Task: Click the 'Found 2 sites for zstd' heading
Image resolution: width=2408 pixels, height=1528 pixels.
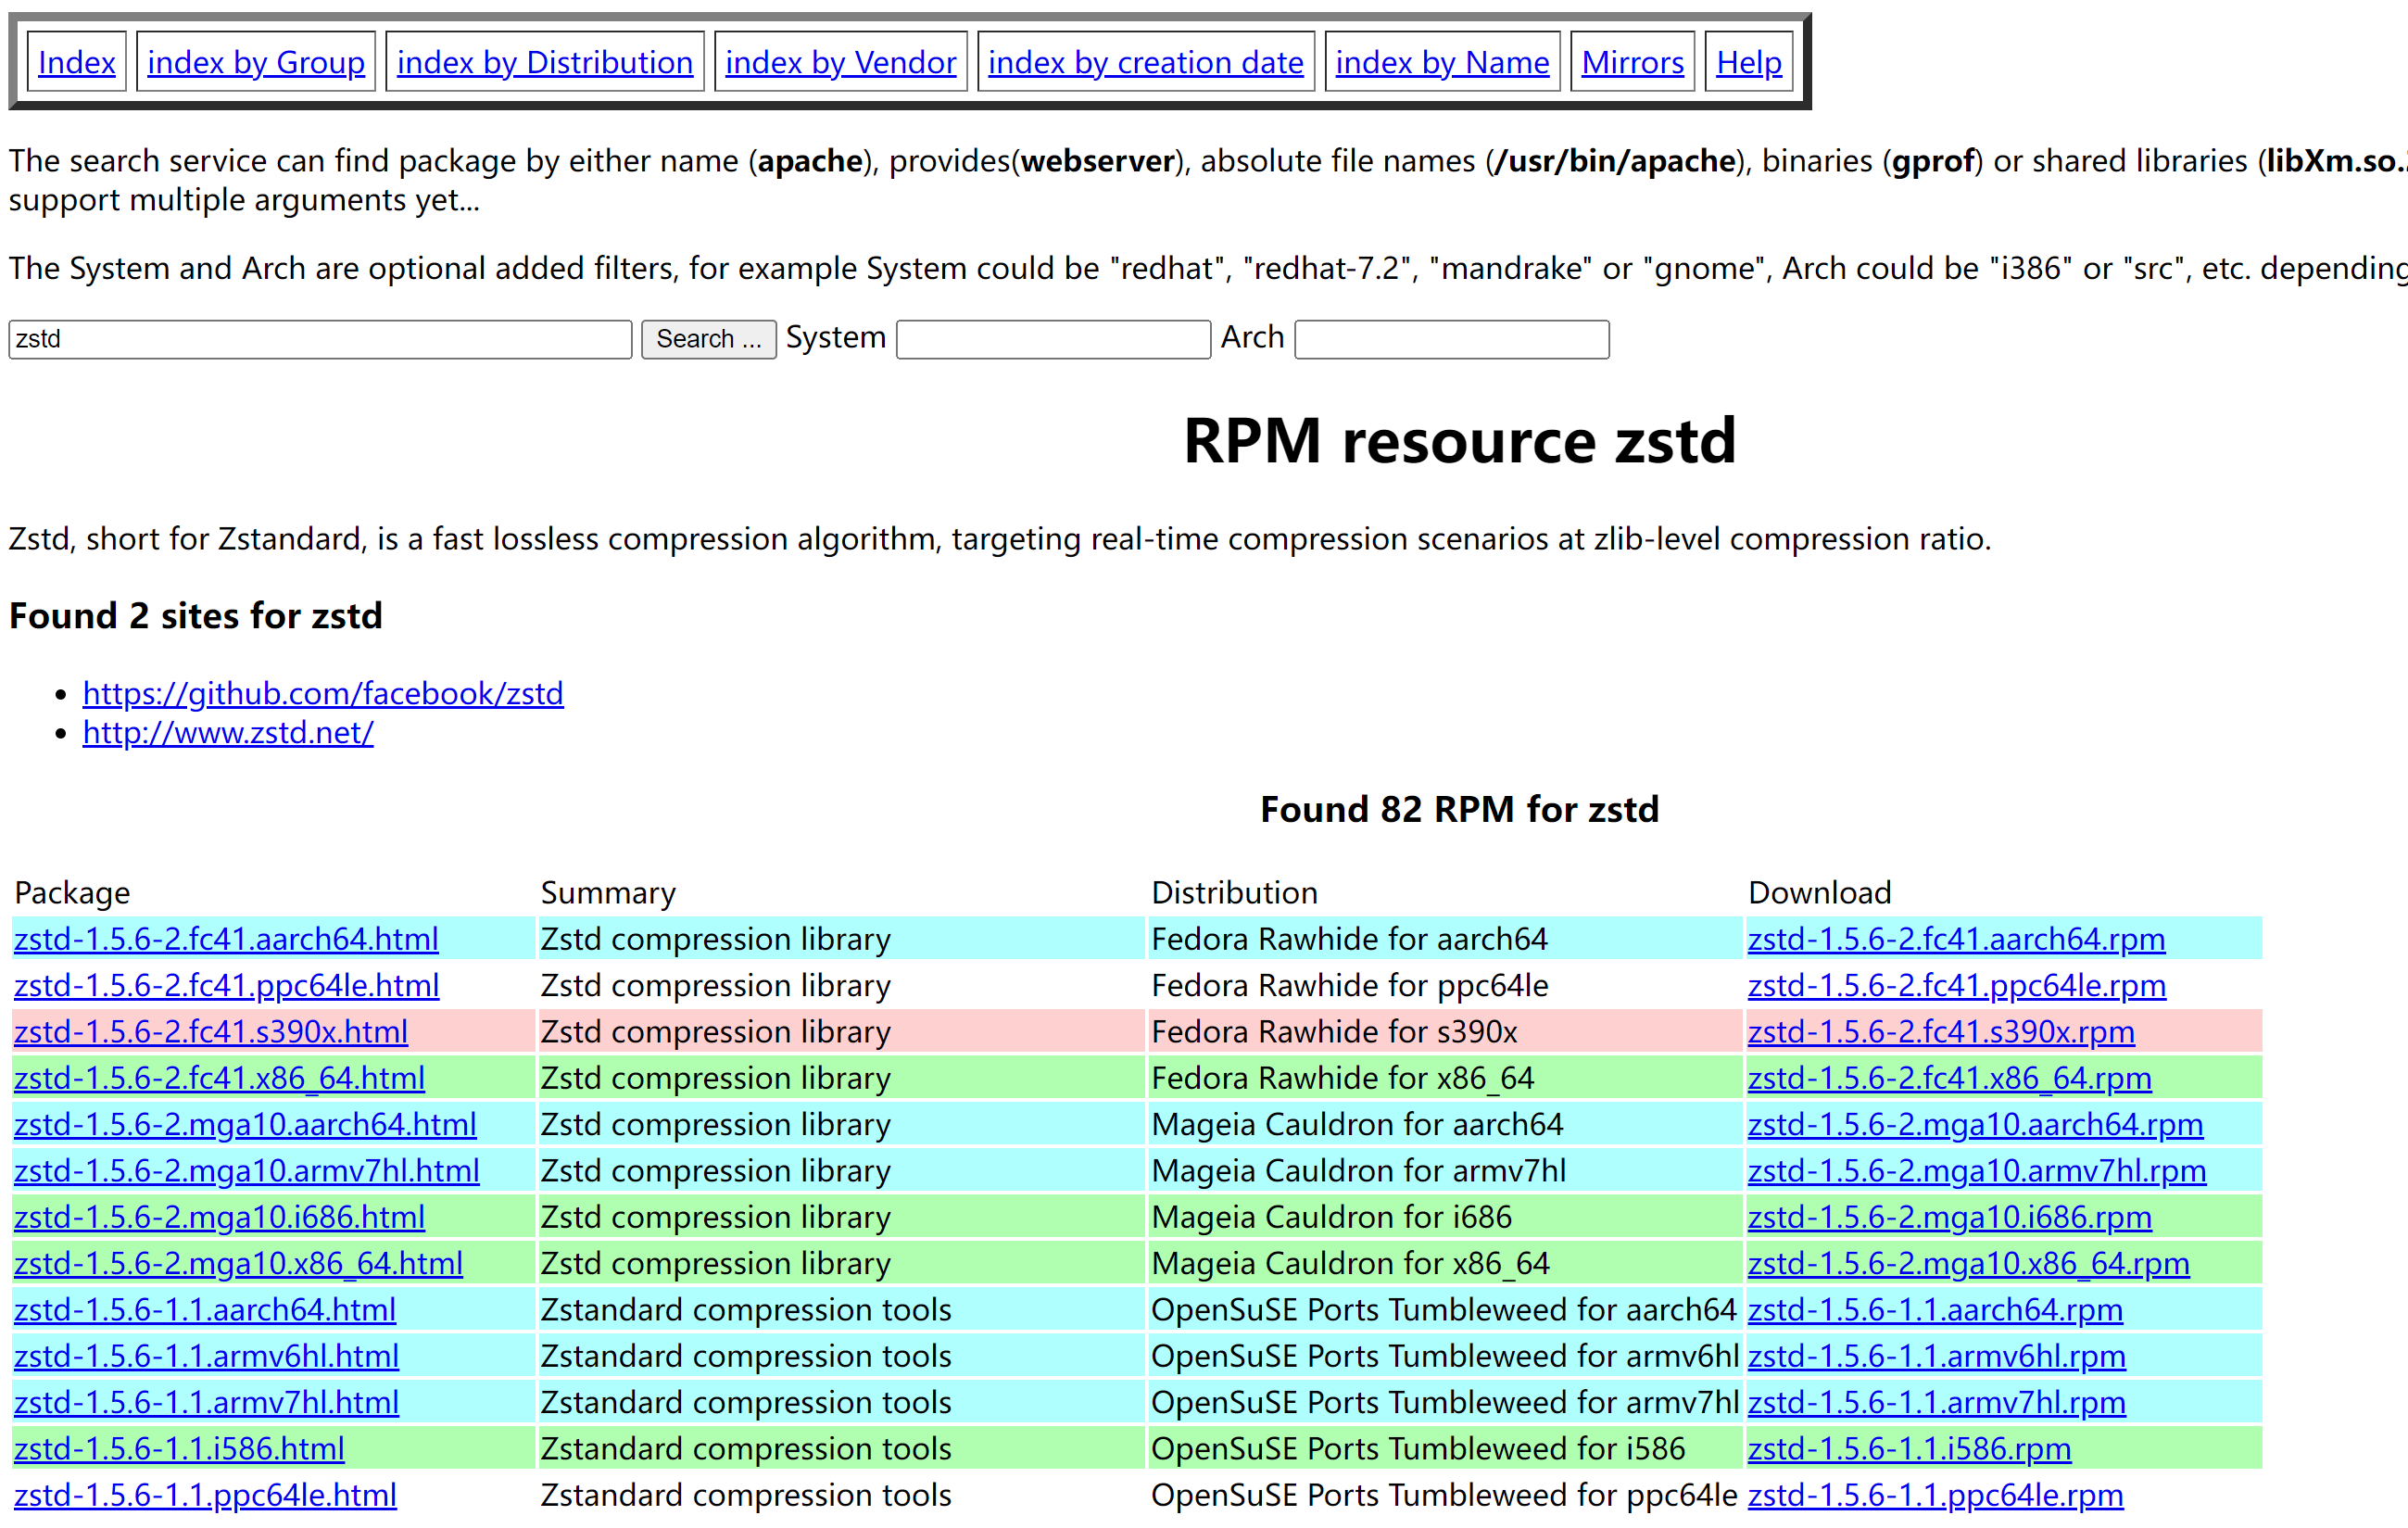Action: tap(196, 615)
